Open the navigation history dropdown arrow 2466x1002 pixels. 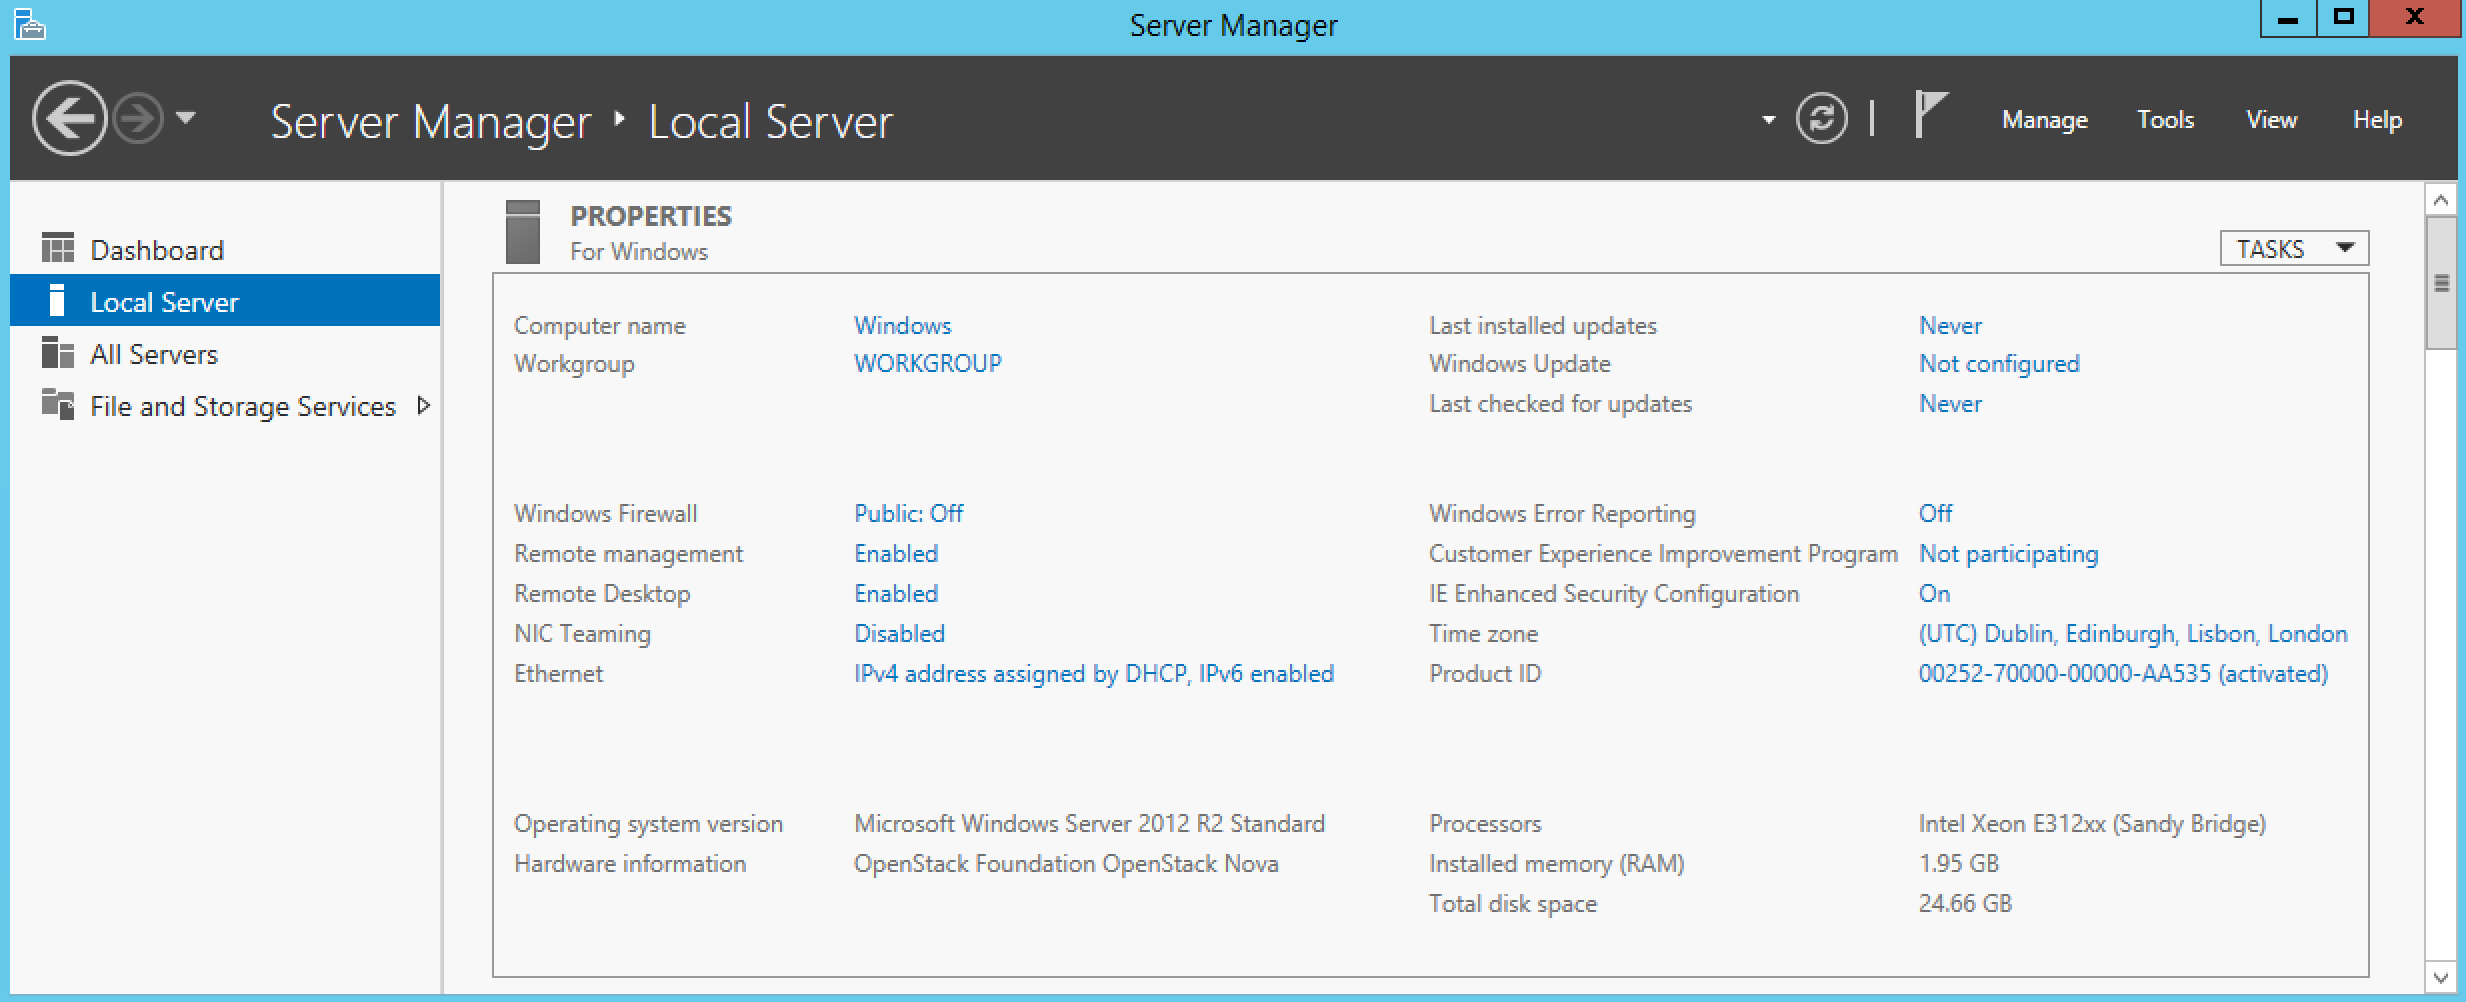(x=186, y=118)
